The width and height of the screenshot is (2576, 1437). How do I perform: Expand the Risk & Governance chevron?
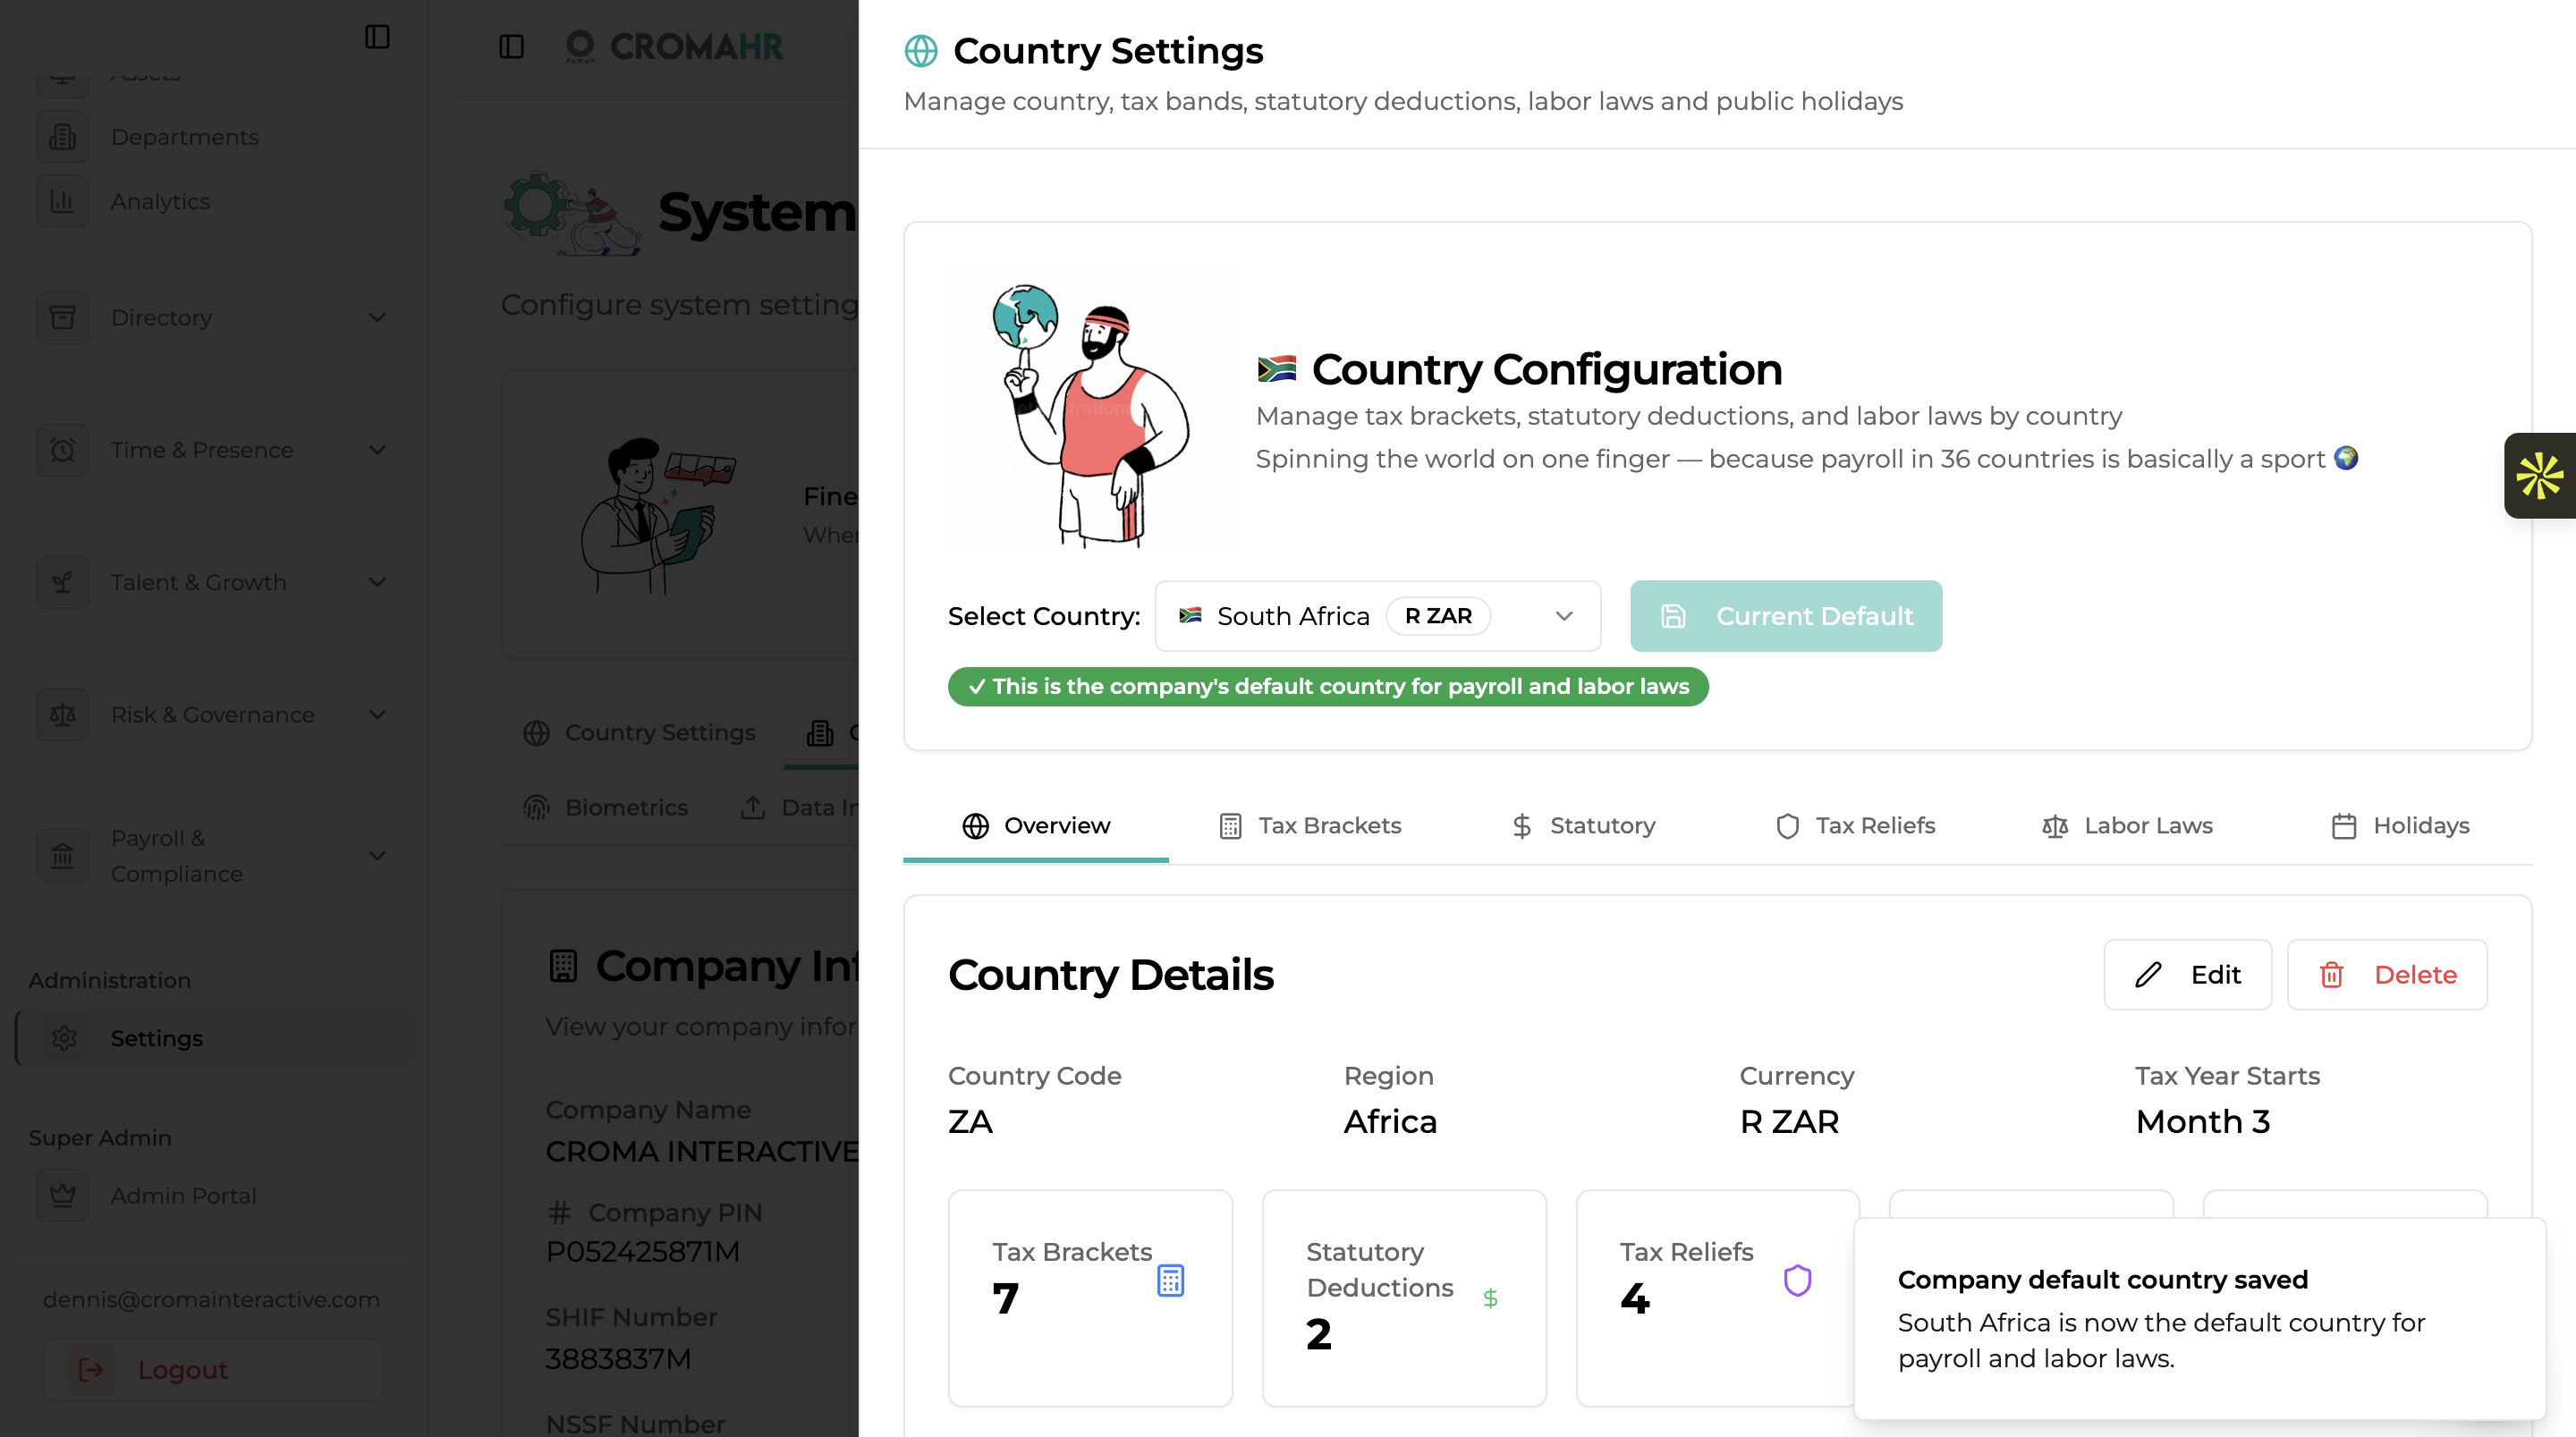(x=377, y=714)
